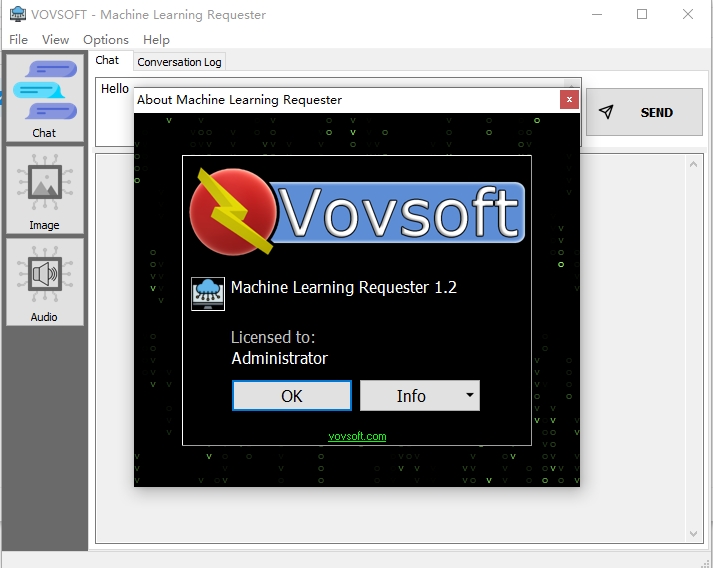
Task: Open the Chat panel in sidebar
Action: pyautogui.click(x=45, y=98)
